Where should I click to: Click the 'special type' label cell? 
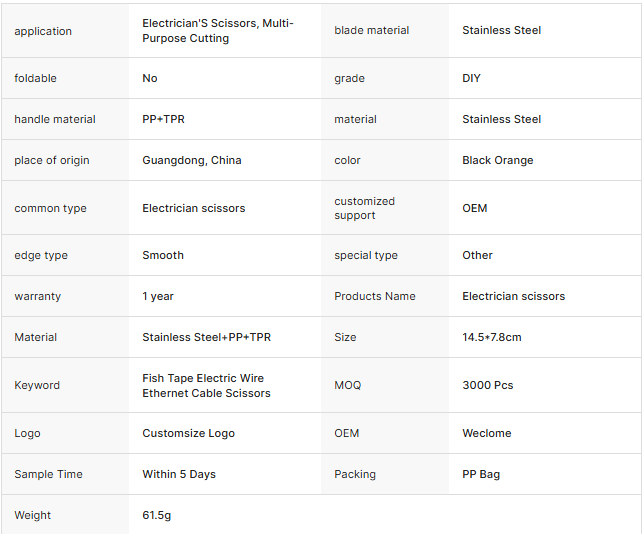(x=365, y=255)
